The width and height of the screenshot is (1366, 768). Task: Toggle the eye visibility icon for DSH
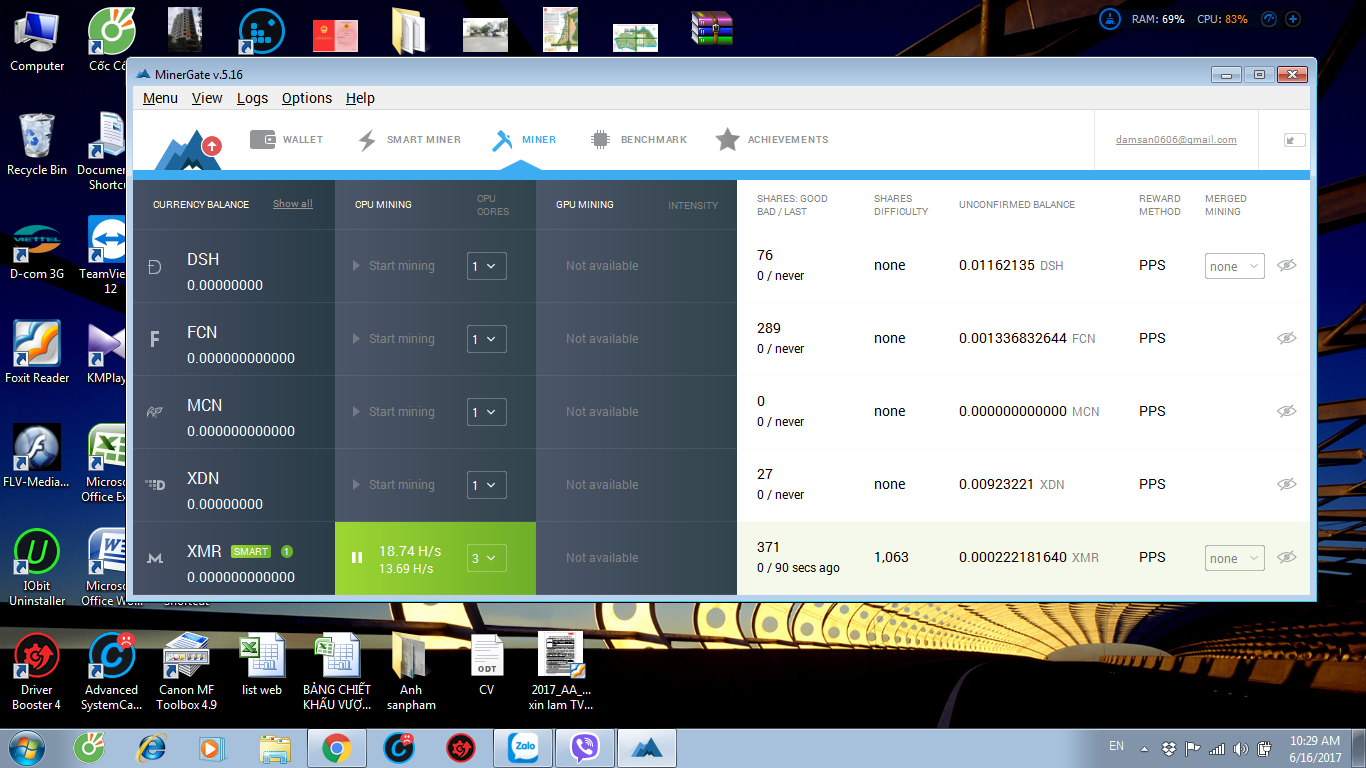tap(1287, 265)
